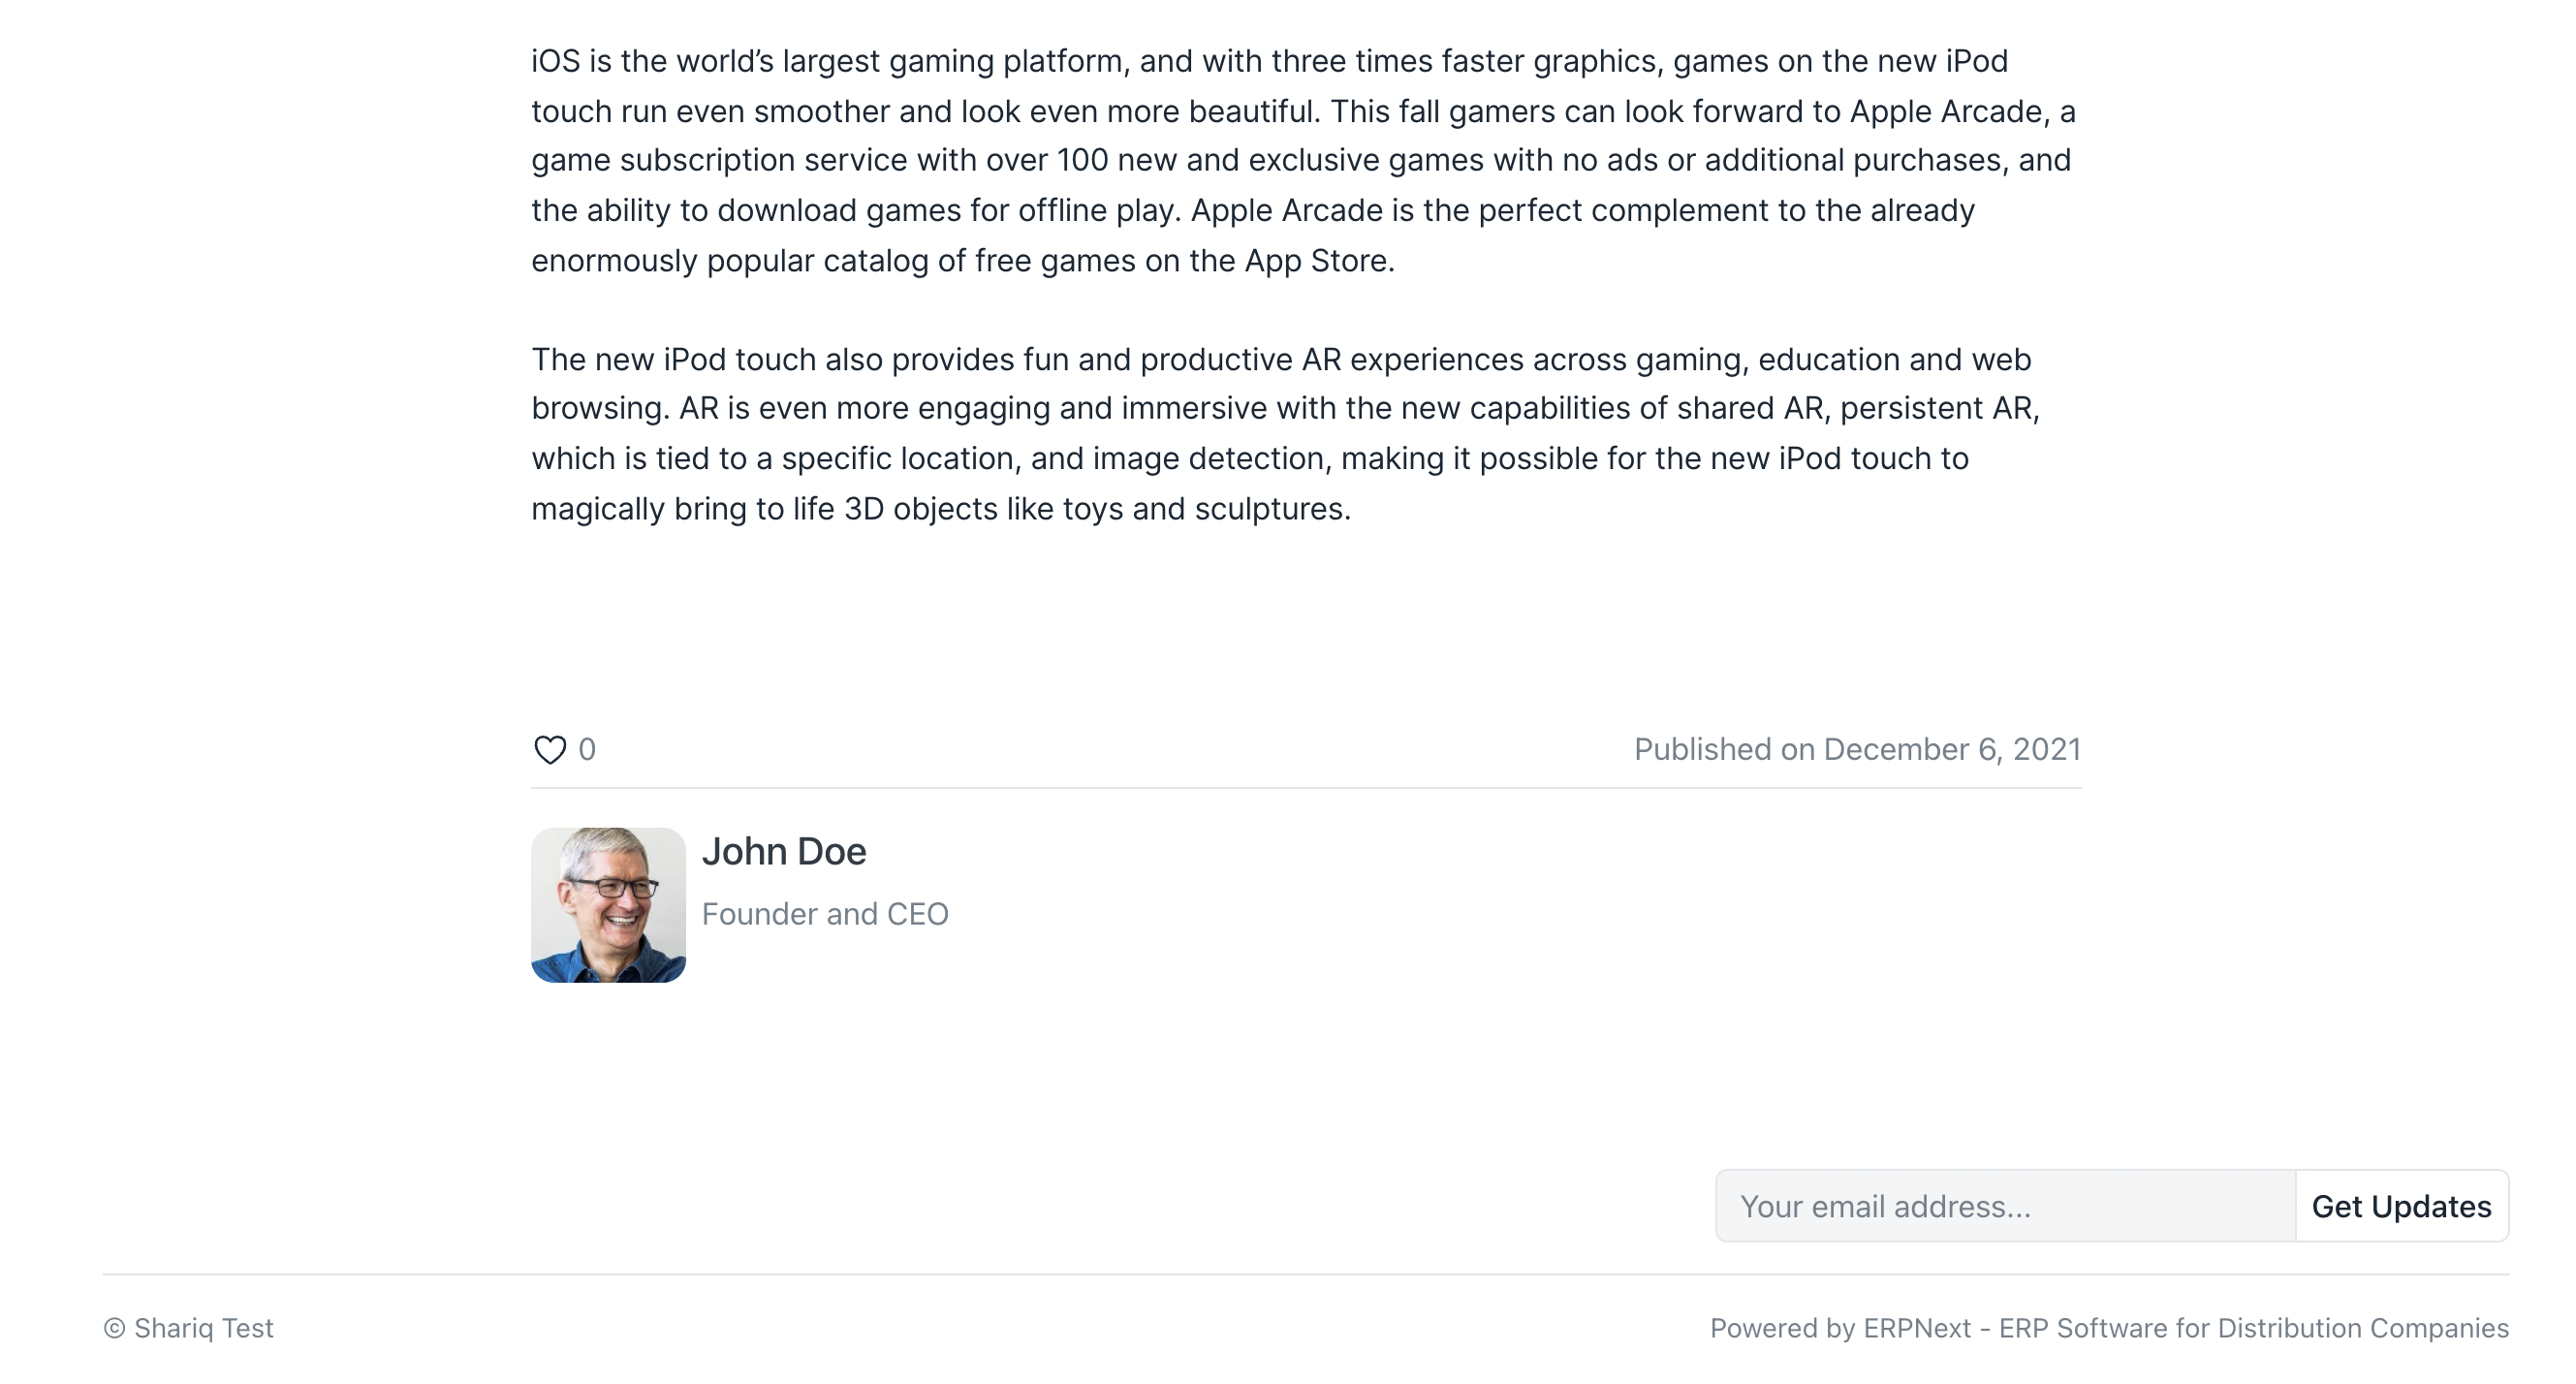
Task: Click the heart like icon
Action: click(550, 749)
